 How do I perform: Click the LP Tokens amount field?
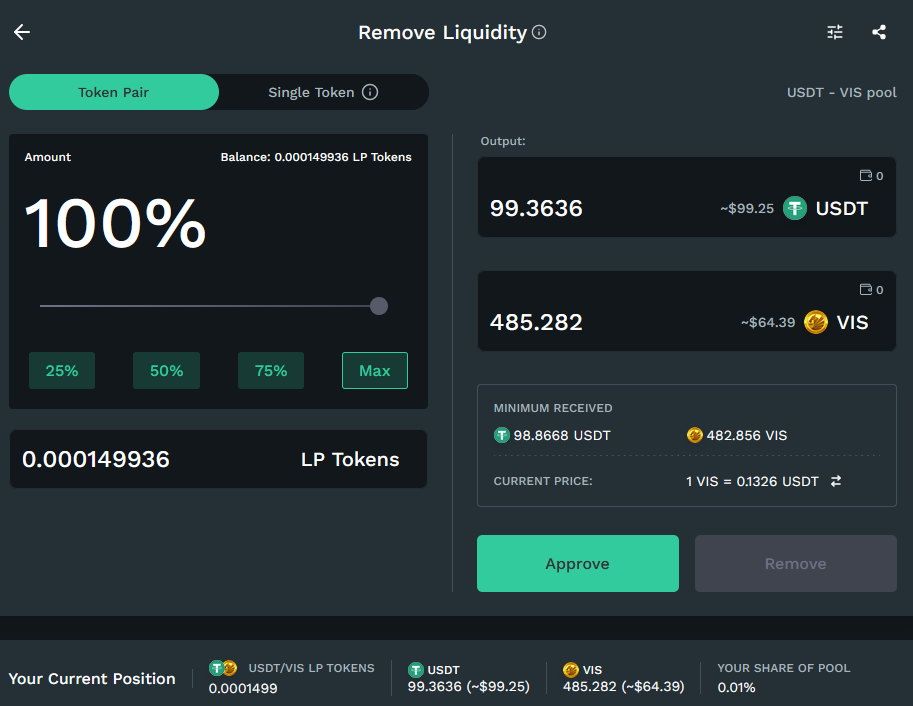tap(218, 459)
